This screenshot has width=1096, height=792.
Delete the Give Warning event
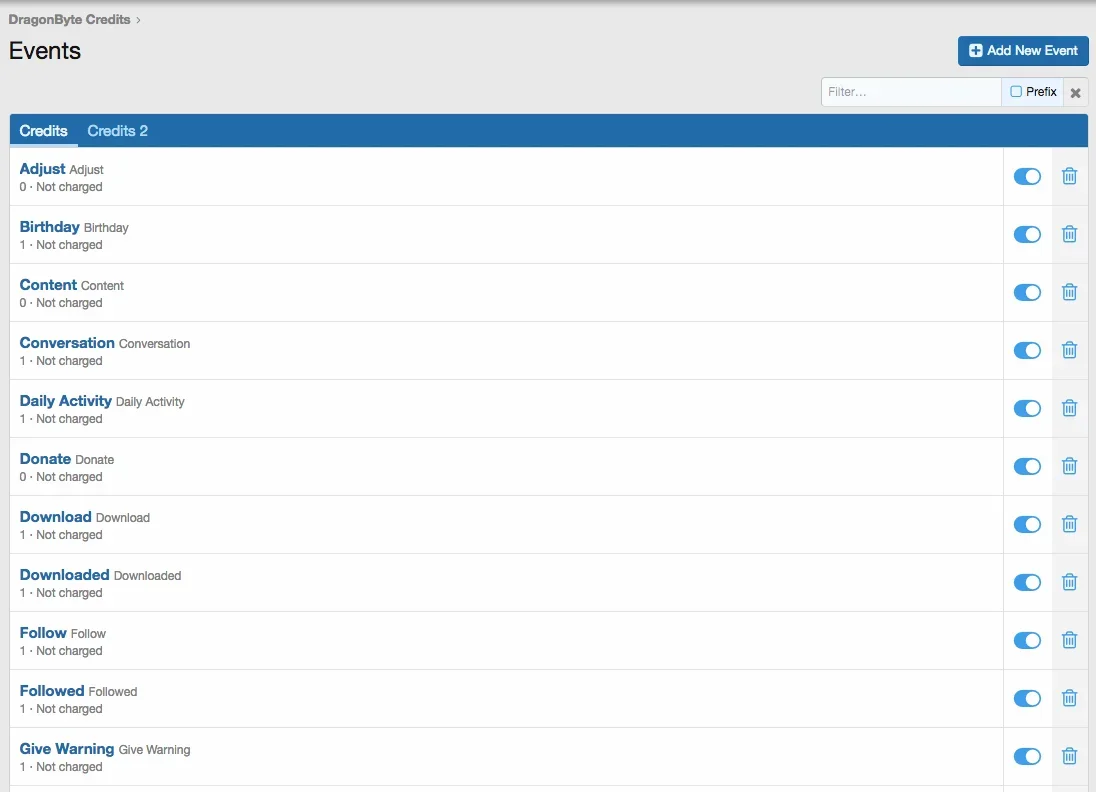pyautogui.click(x=1069, y=756)
